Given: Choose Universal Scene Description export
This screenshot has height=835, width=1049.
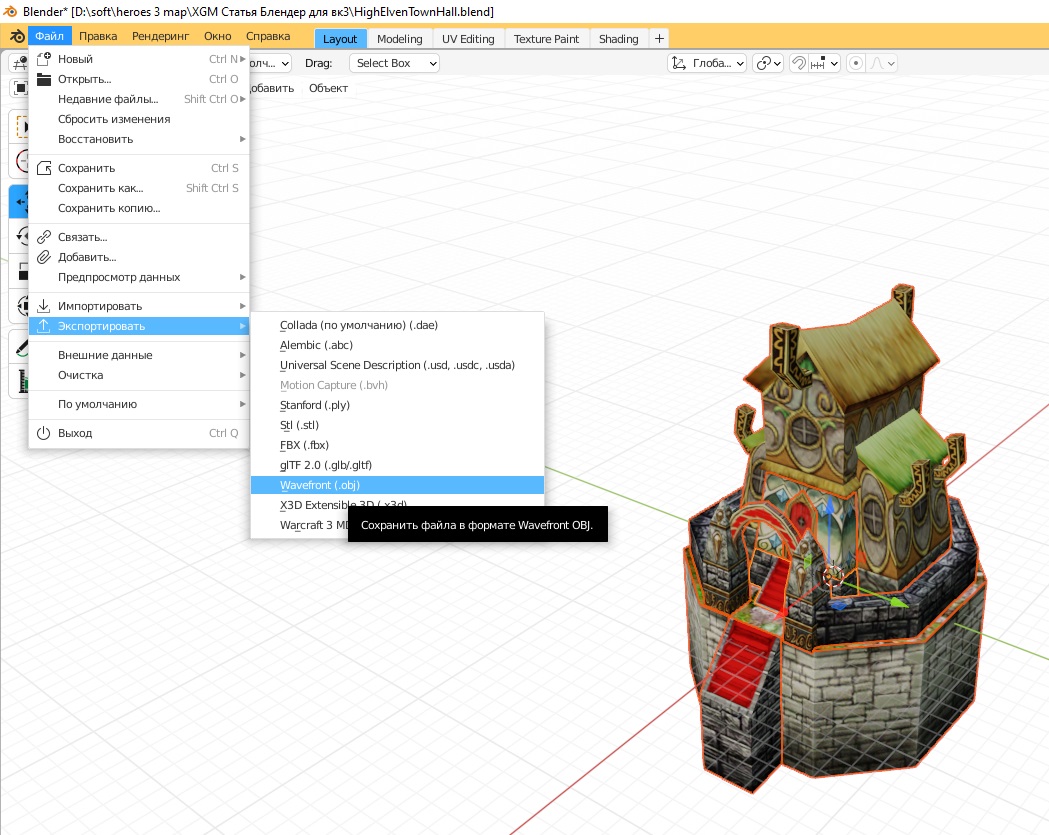Looking at the screenshot, I should tap(397, 365).
